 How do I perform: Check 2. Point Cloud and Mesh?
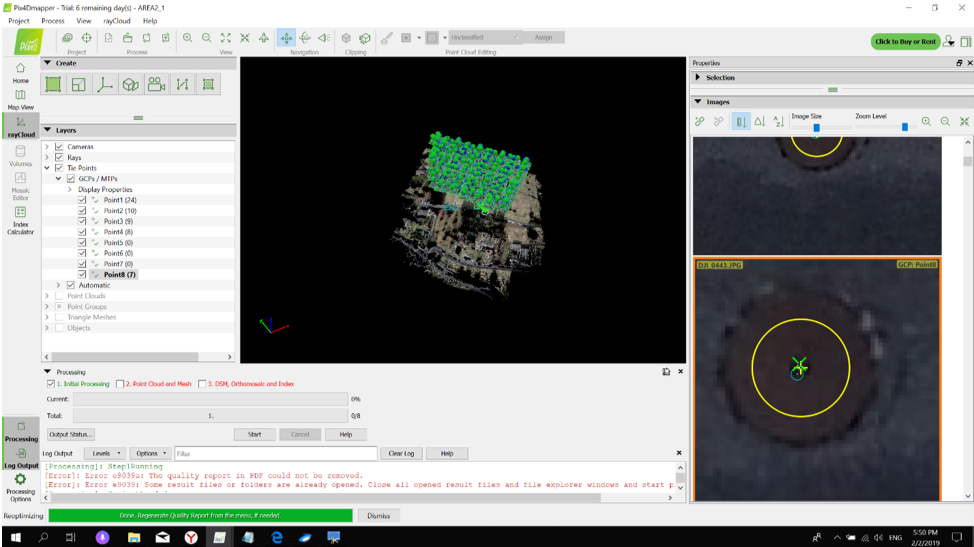[120, 384]
